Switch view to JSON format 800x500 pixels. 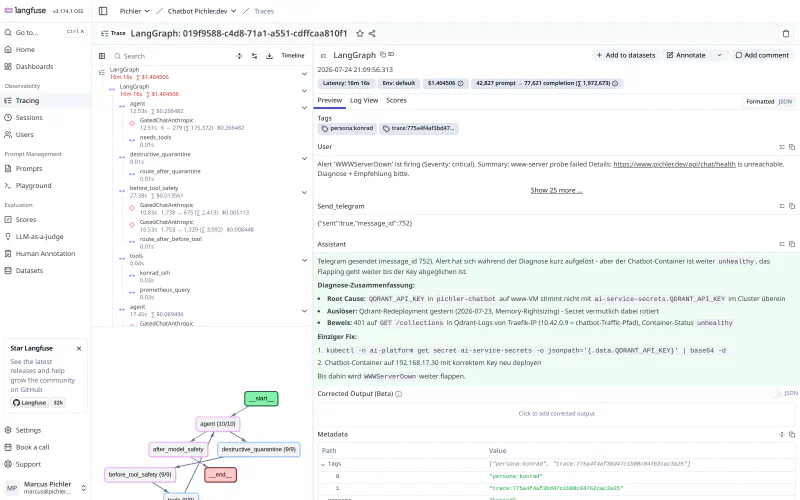[785, 102]
